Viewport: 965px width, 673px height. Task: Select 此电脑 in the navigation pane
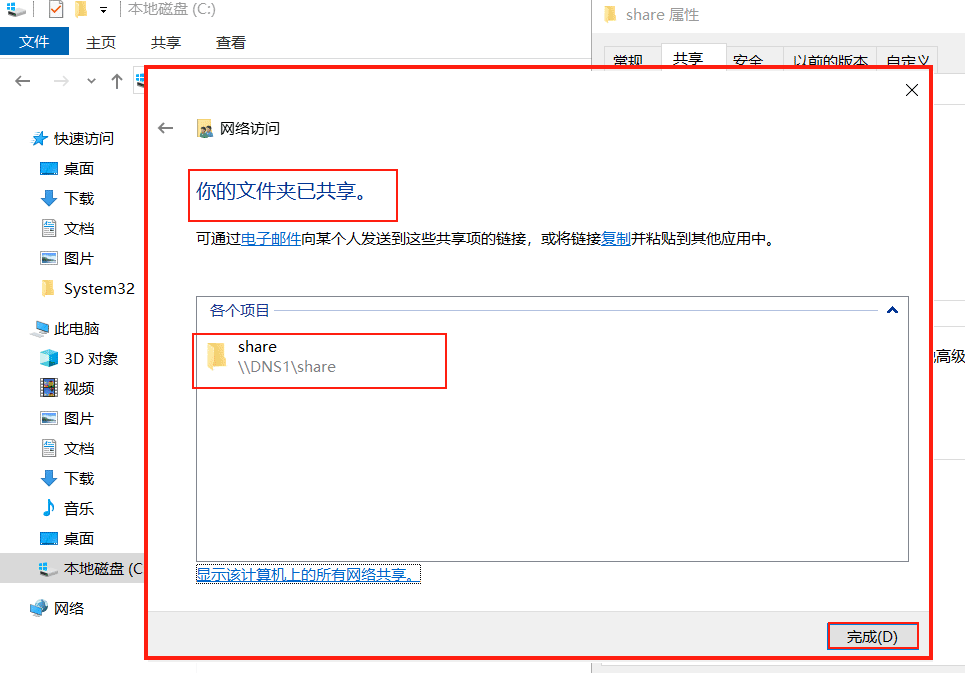click(x=76, y=329)
